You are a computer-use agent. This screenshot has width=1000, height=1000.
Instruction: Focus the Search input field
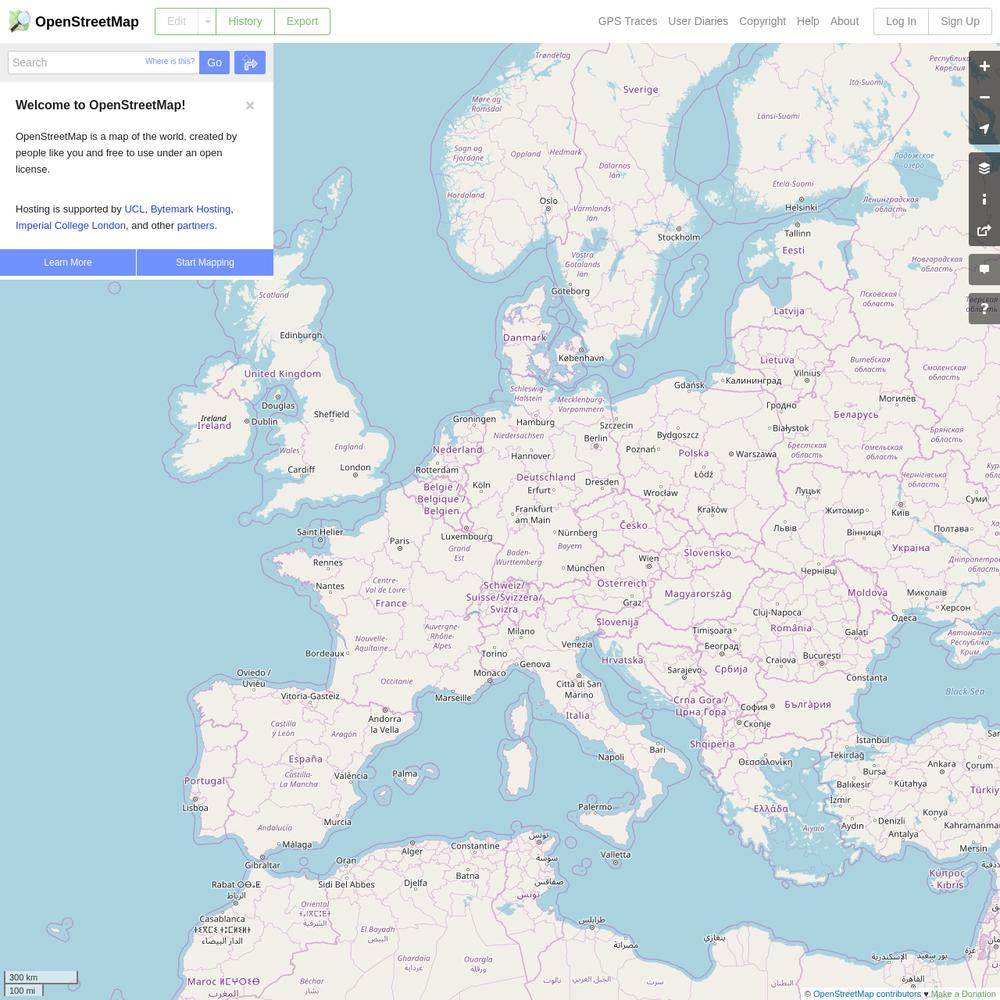tap(104, 62)
